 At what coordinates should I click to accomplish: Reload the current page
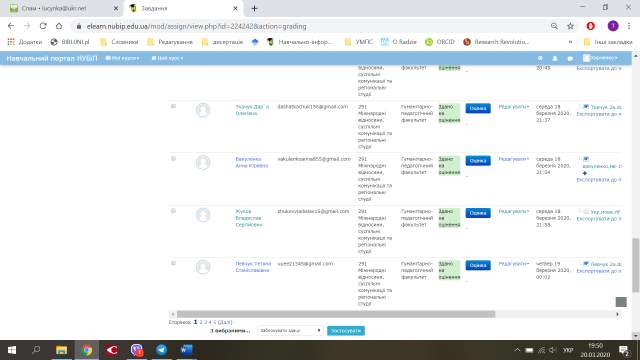pyautogui.click(x=43, y=26)
